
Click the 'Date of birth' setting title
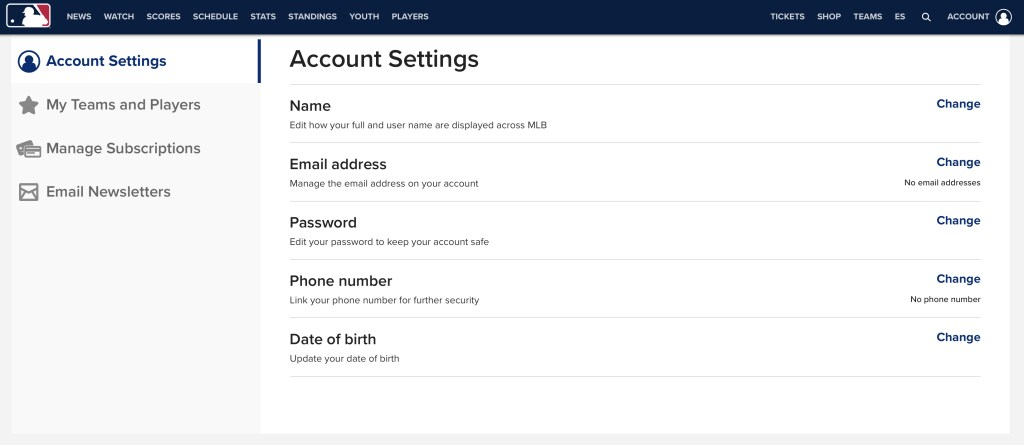(x=333, y=339)
